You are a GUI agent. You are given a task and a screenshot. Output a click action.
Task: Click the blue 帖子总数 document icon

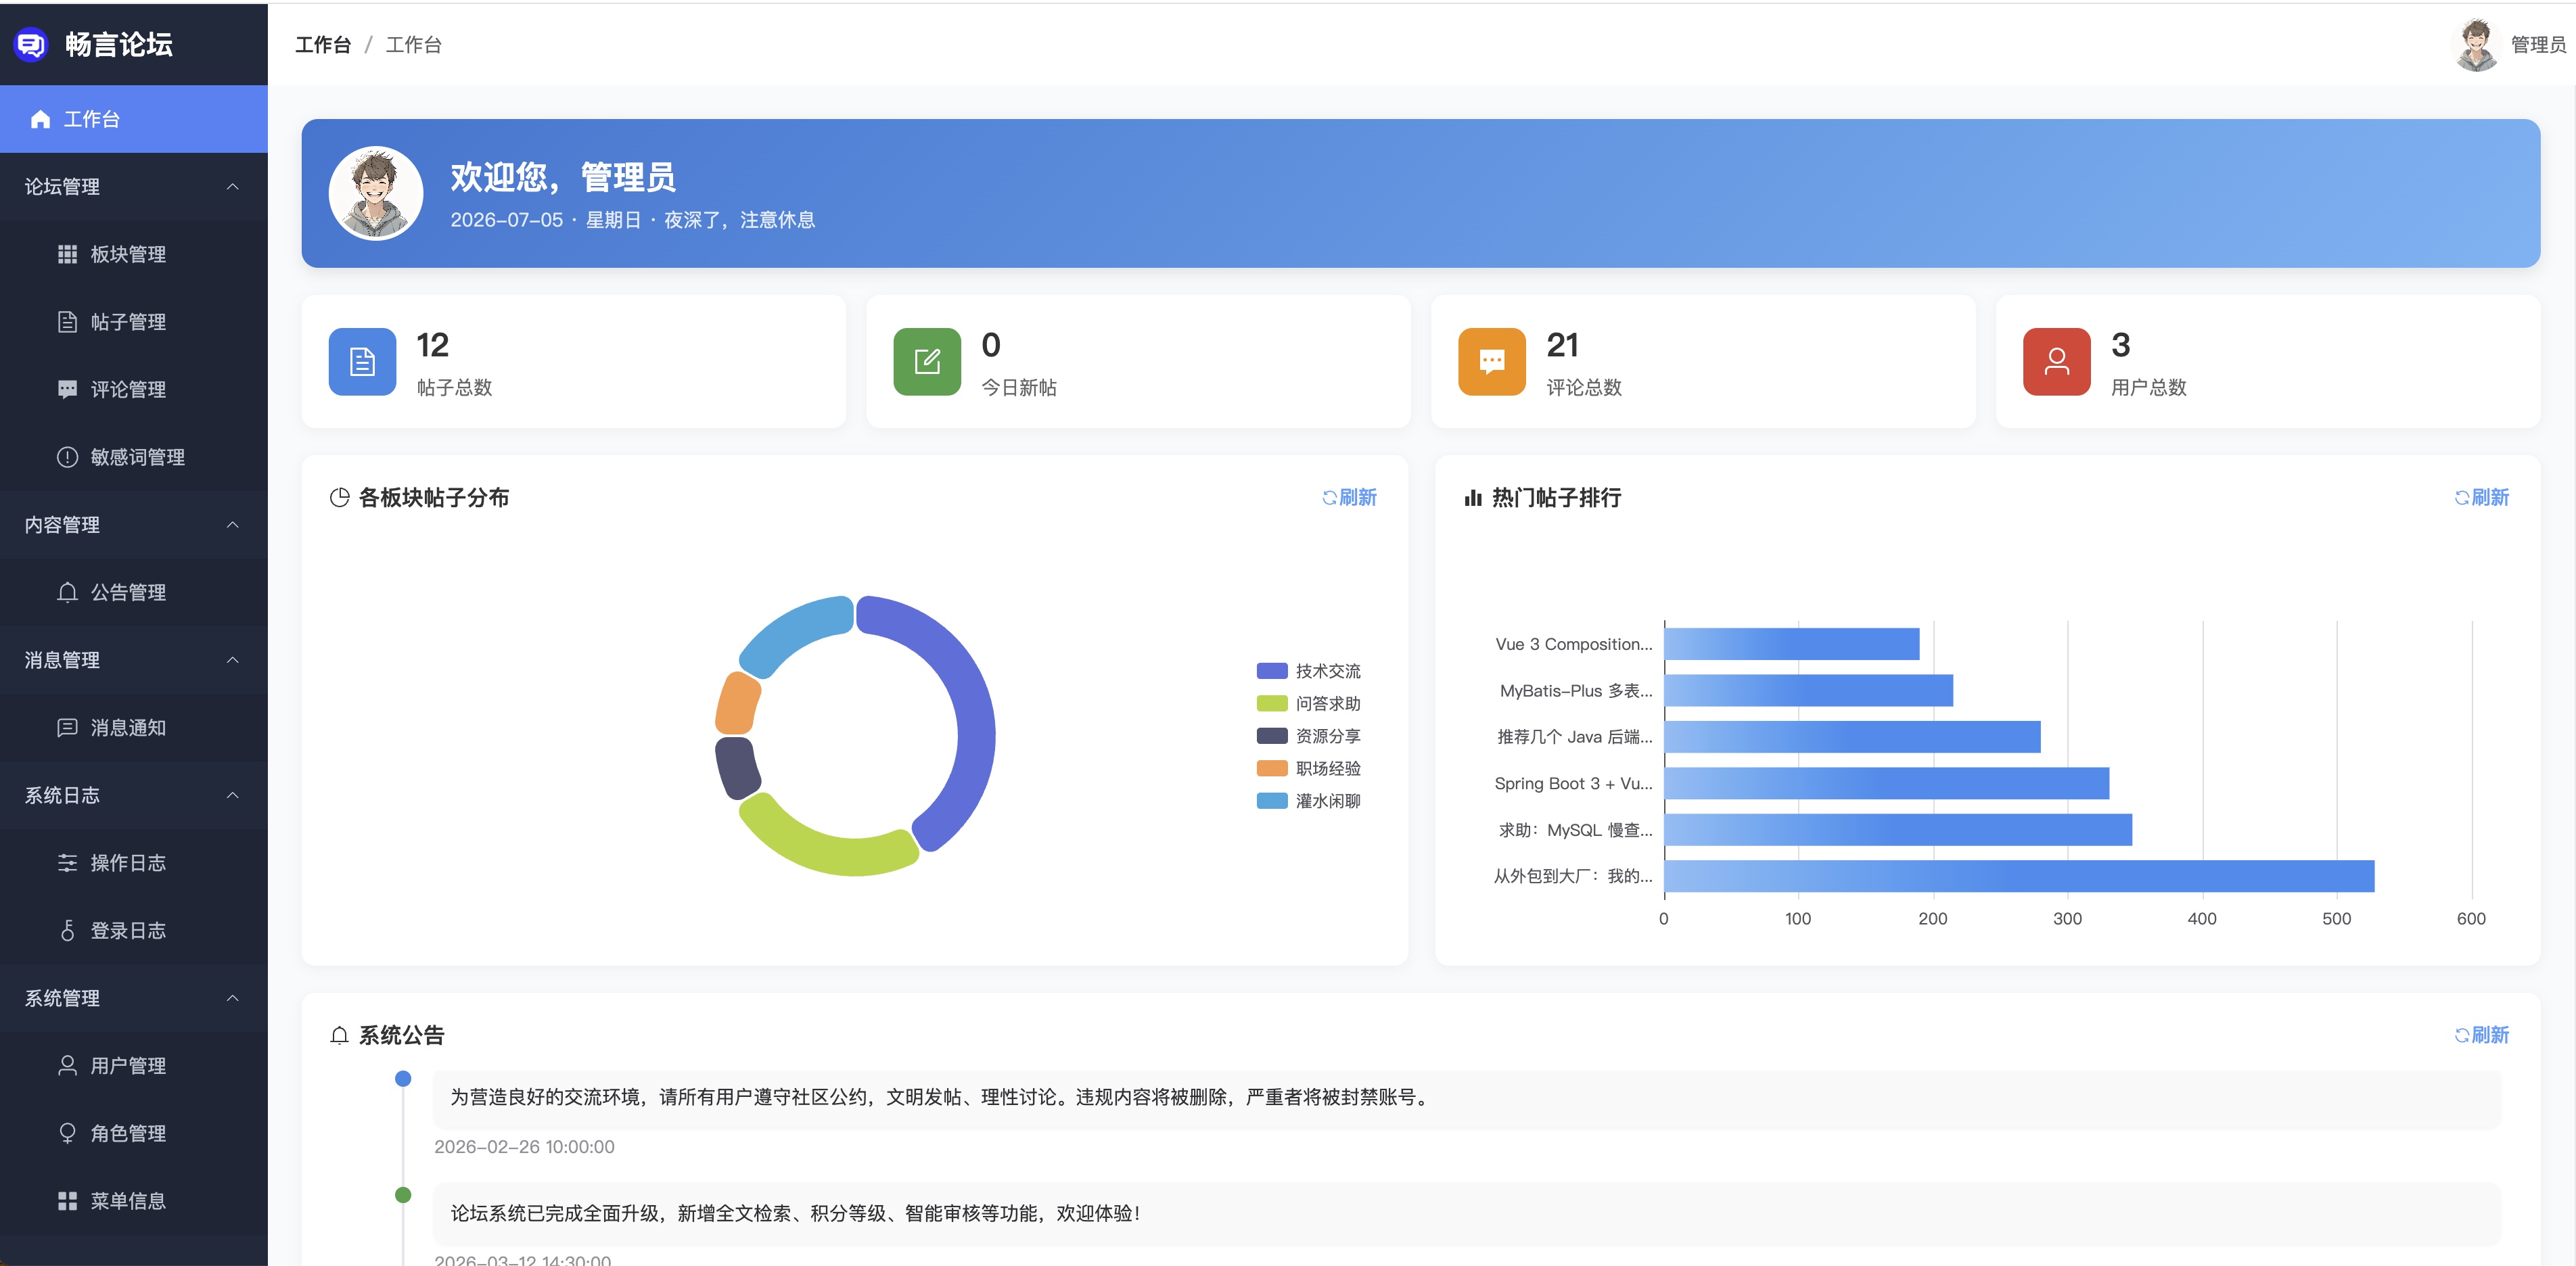pos(362,361)
